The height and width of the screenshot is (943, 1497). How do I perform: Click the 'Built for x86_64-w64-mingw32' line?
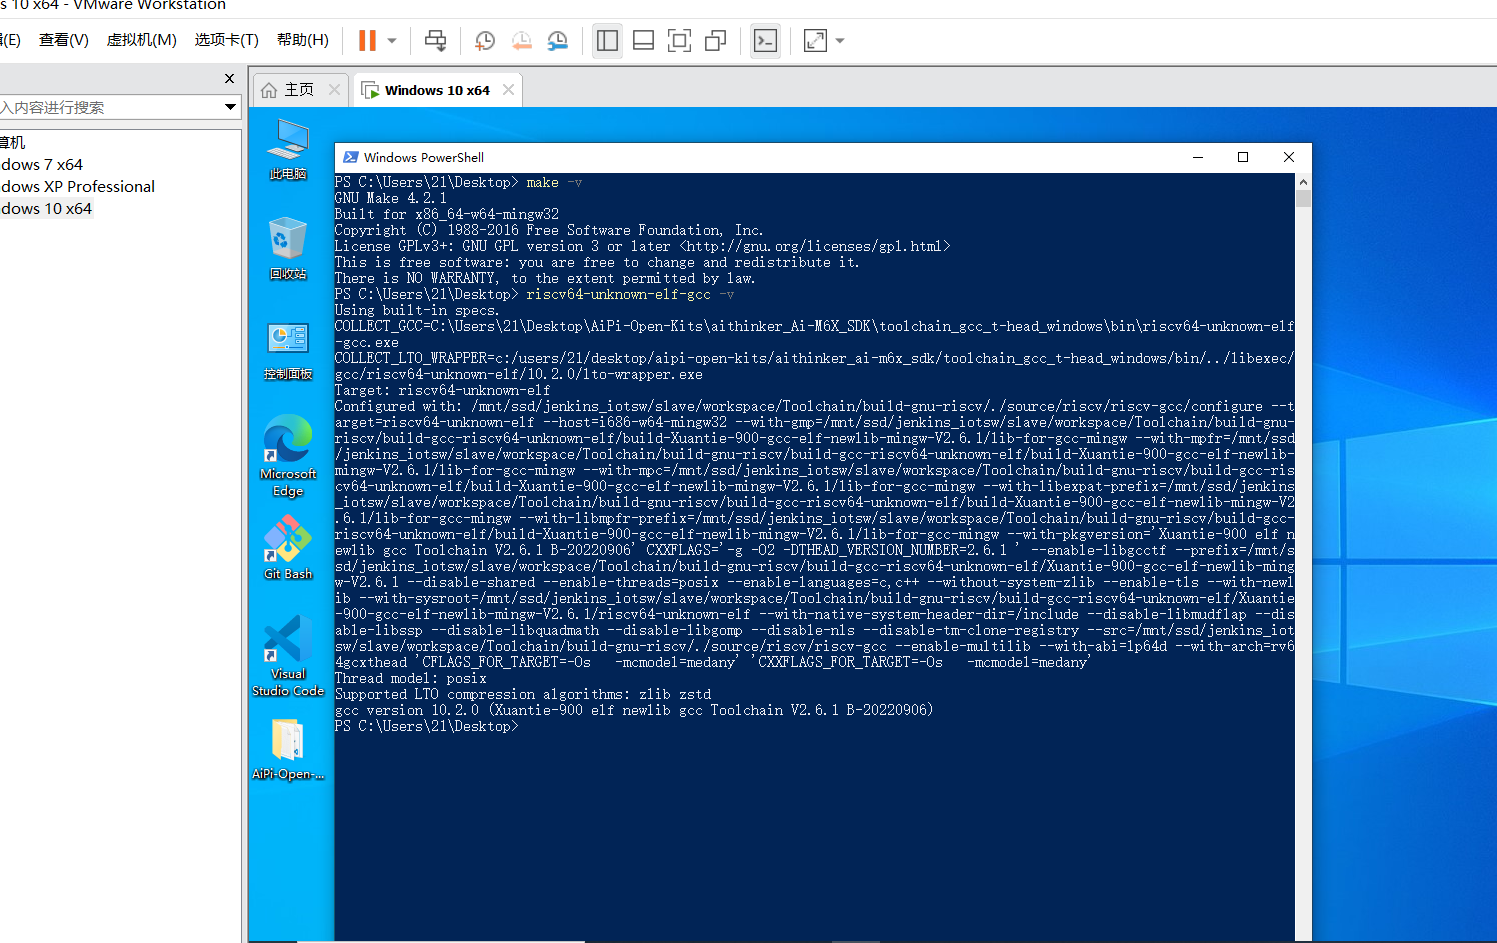tap(447, 214)
